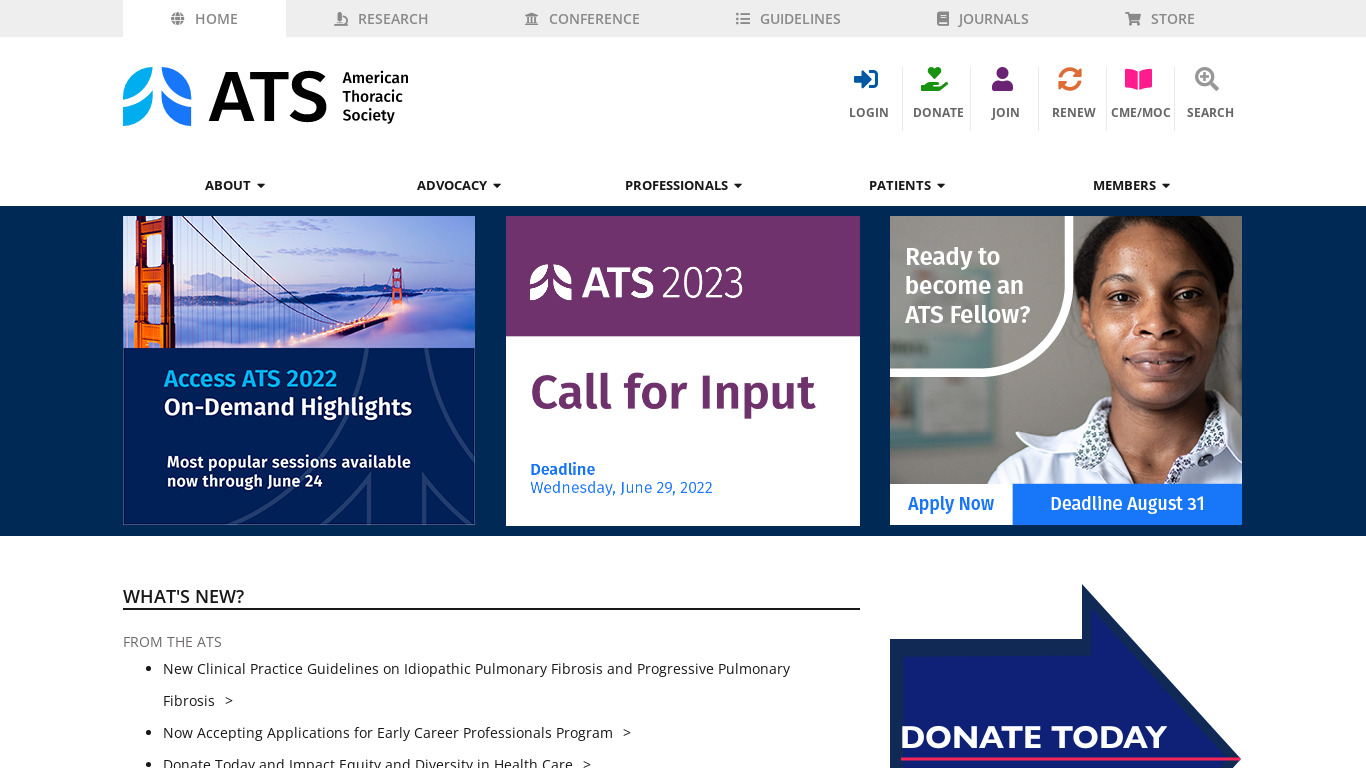Open the RESEARCH tab
Viewport: 1366px width, 768px height.
pyautogui.click(x=381, y=19)
